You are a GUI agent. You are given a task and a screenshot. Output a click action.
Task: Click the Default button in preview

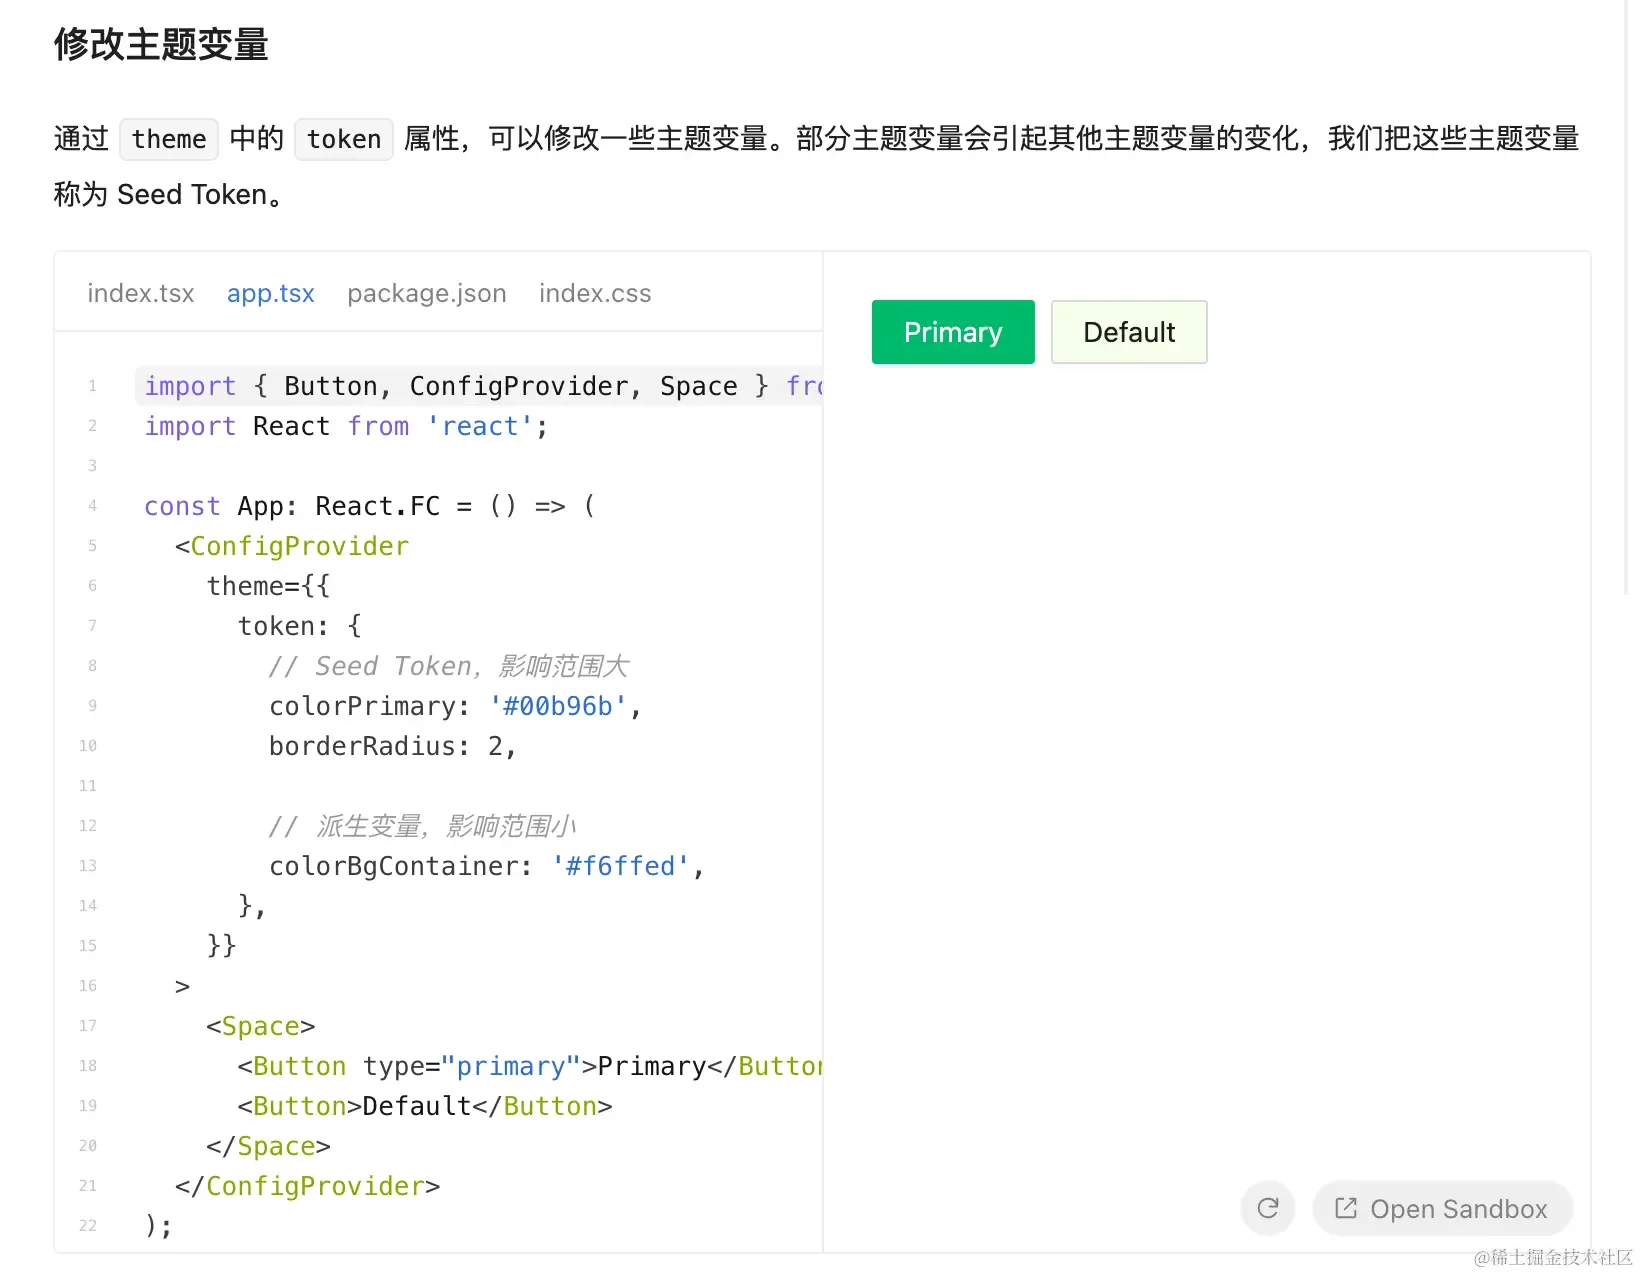coord(1129,332)
